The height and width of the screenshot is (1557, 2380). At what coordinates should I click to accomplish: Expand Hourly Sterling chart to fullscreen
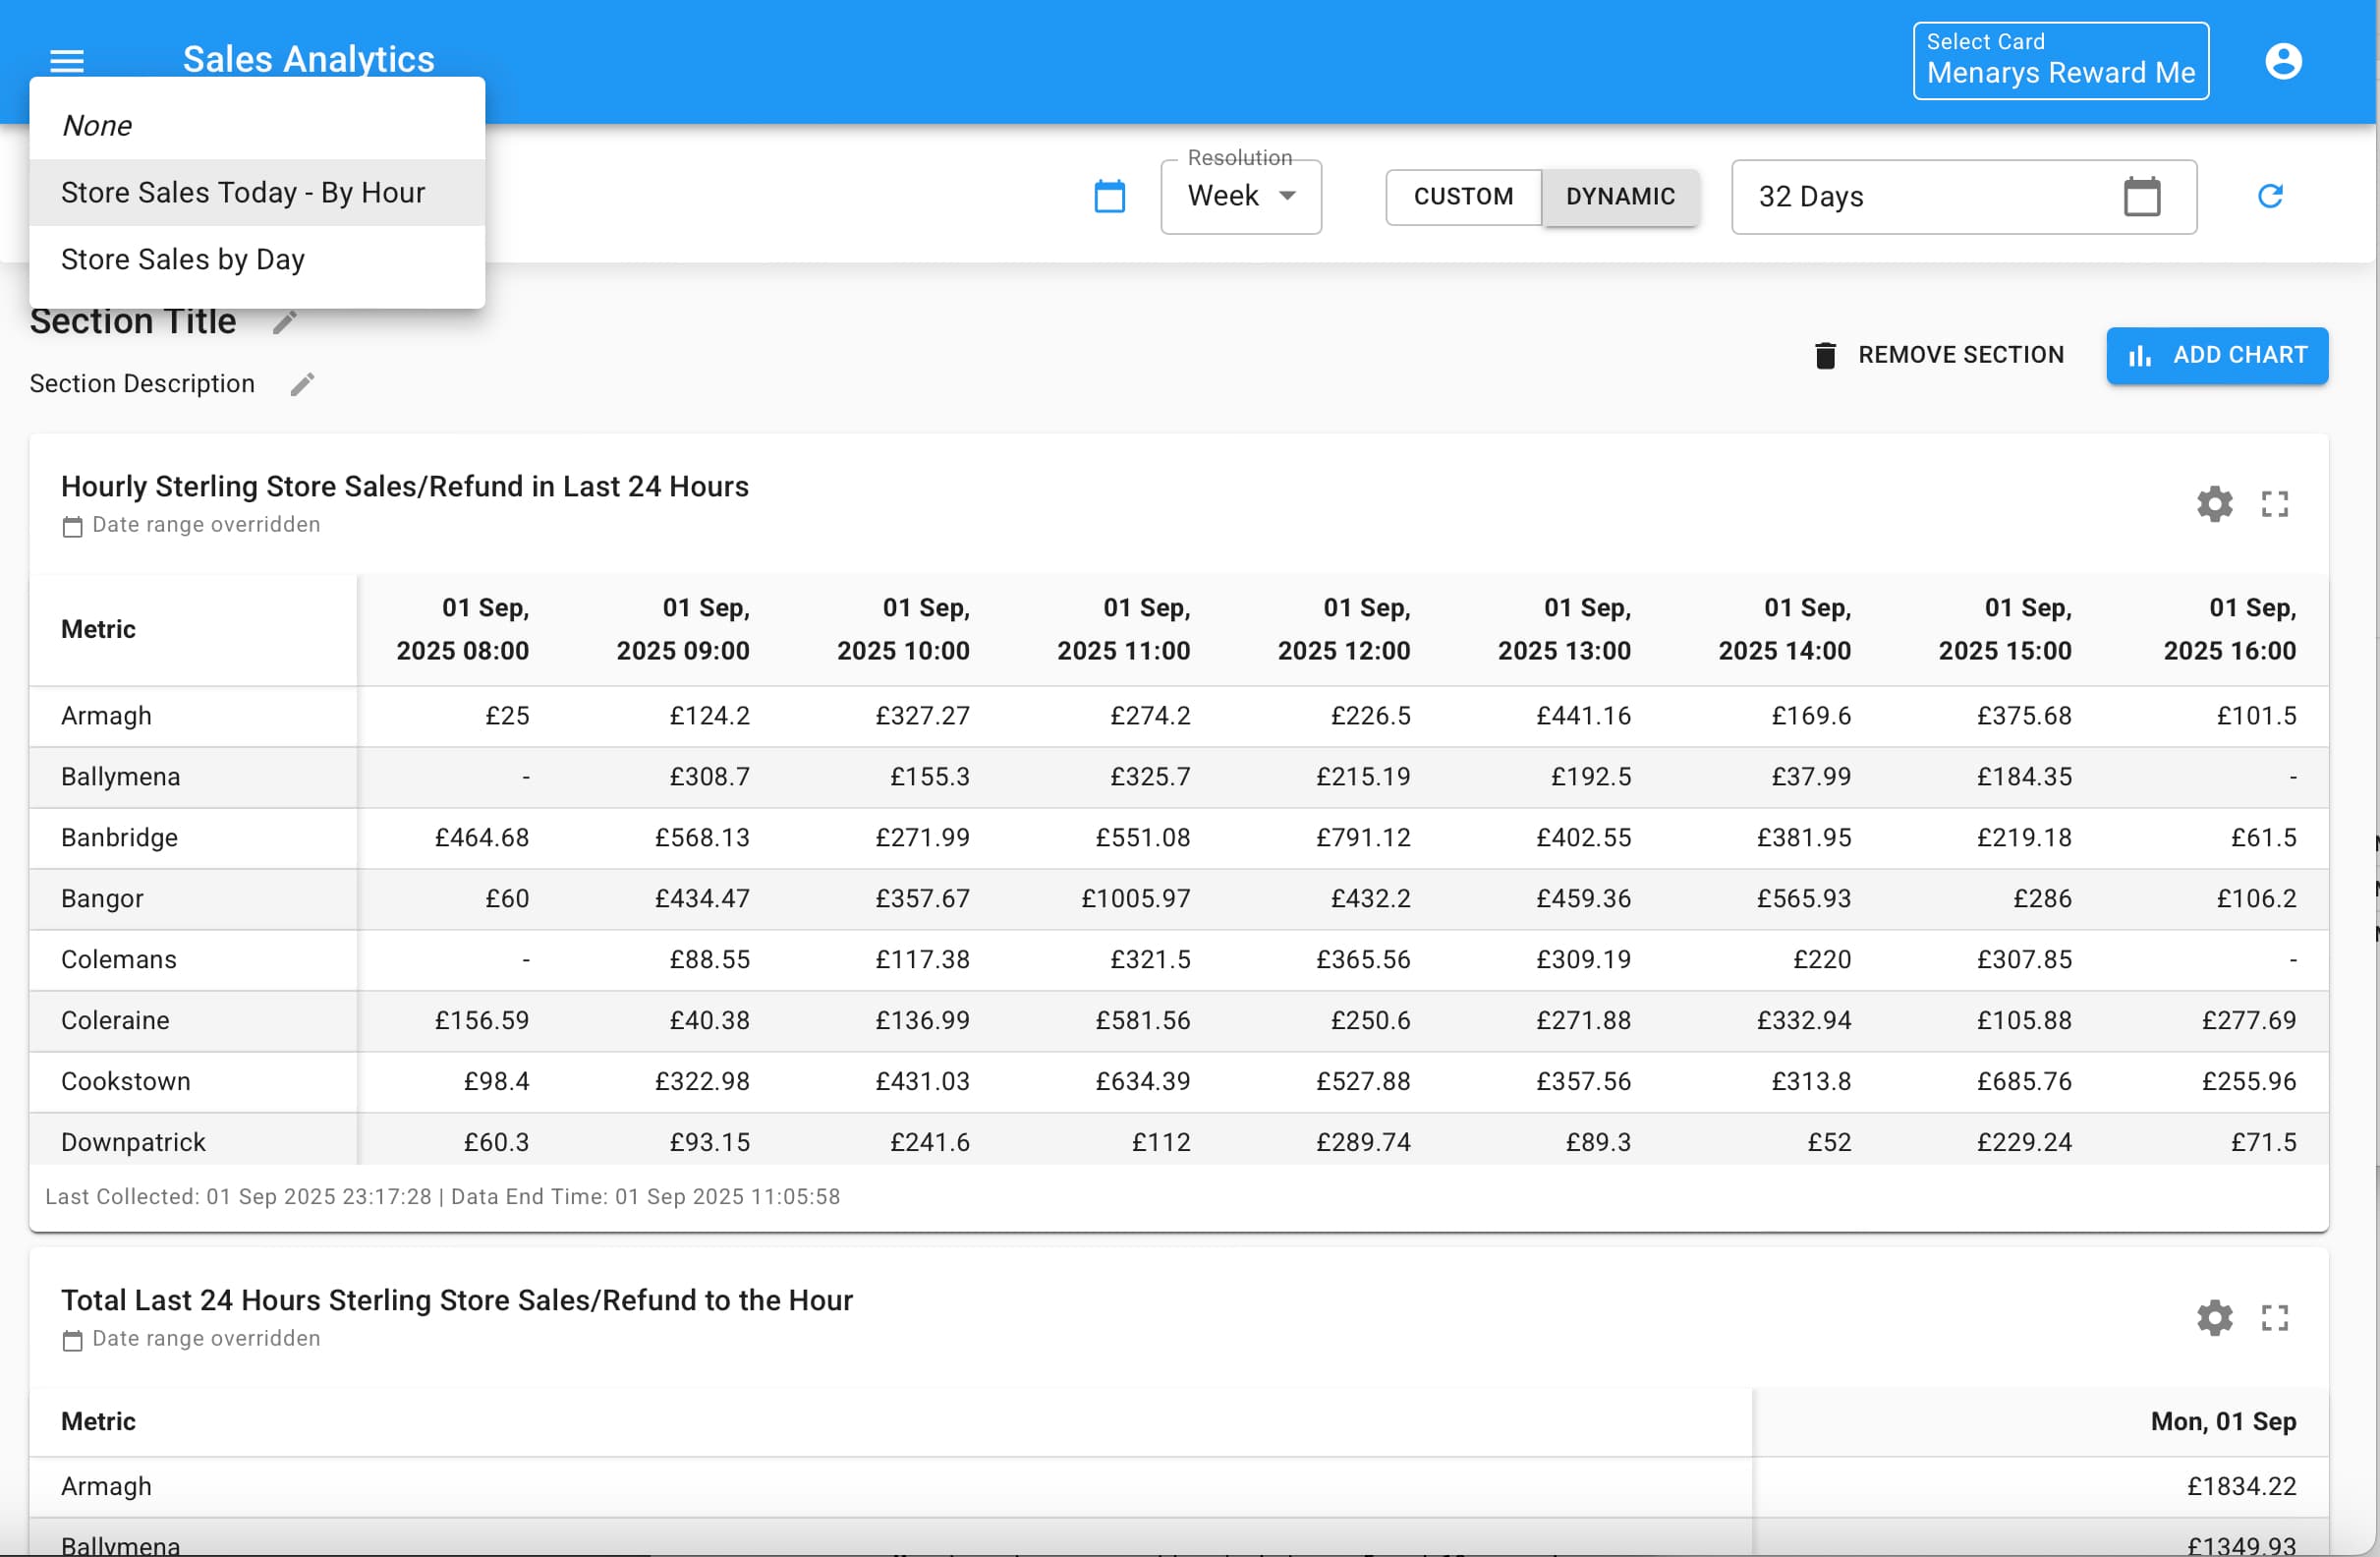pyautogui.click(x=2275, y=504)
